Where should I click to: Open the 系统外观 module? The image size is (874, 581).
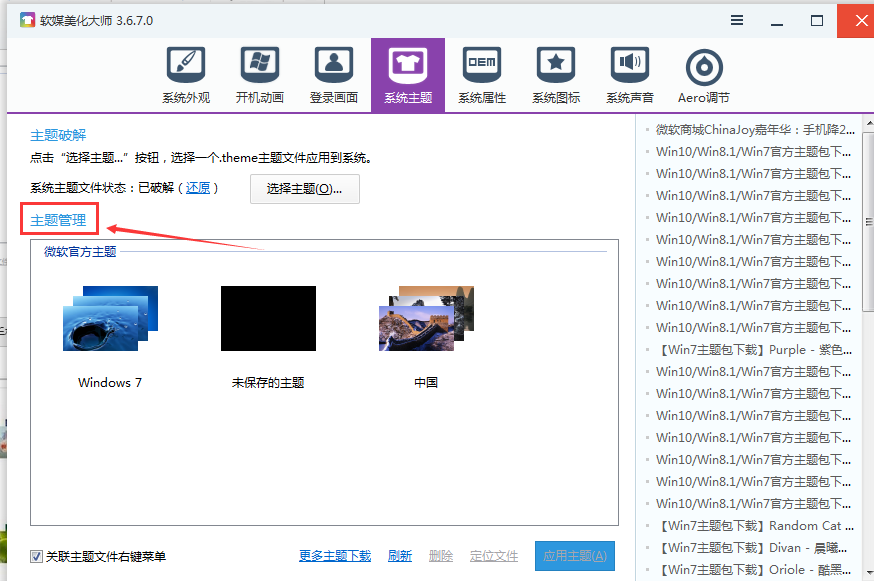pyautogui.click(x=184, y=73)
